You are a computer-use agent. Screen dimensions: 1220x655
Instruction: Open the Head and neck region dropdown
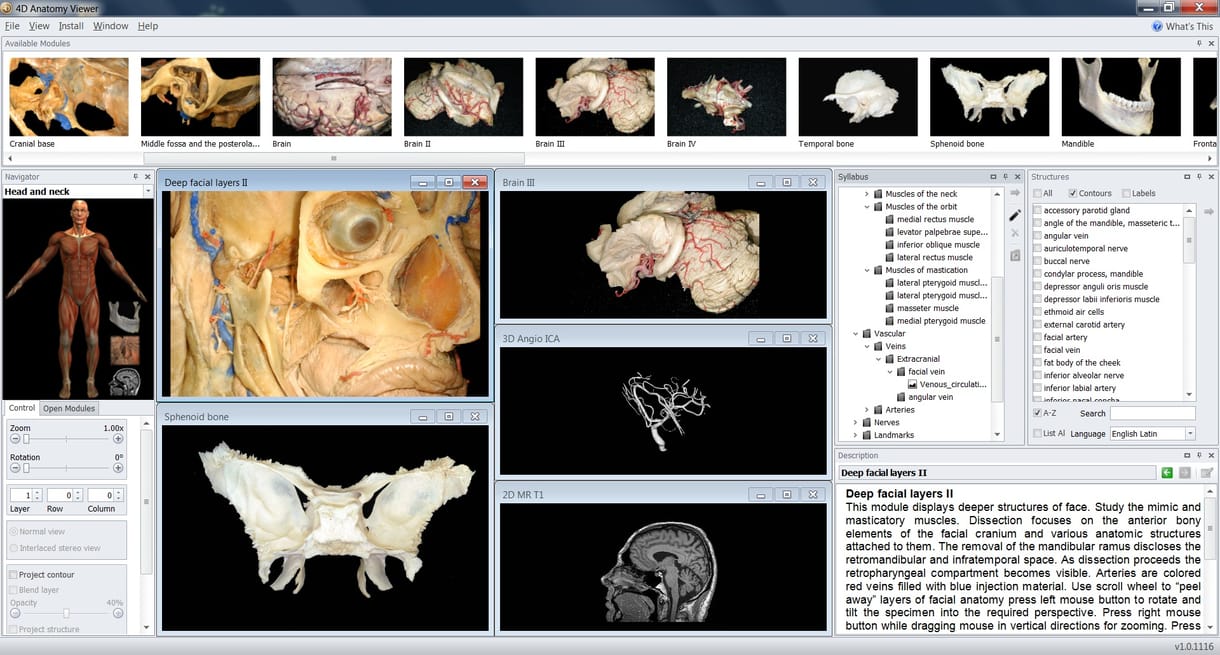148,191
